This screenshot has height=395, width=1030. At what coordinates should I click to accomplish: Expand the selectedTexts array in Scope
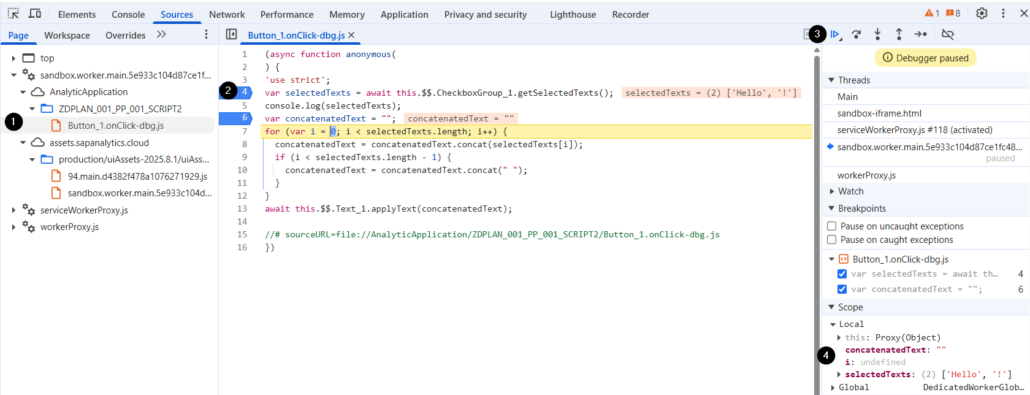click(x=840, y=374)
